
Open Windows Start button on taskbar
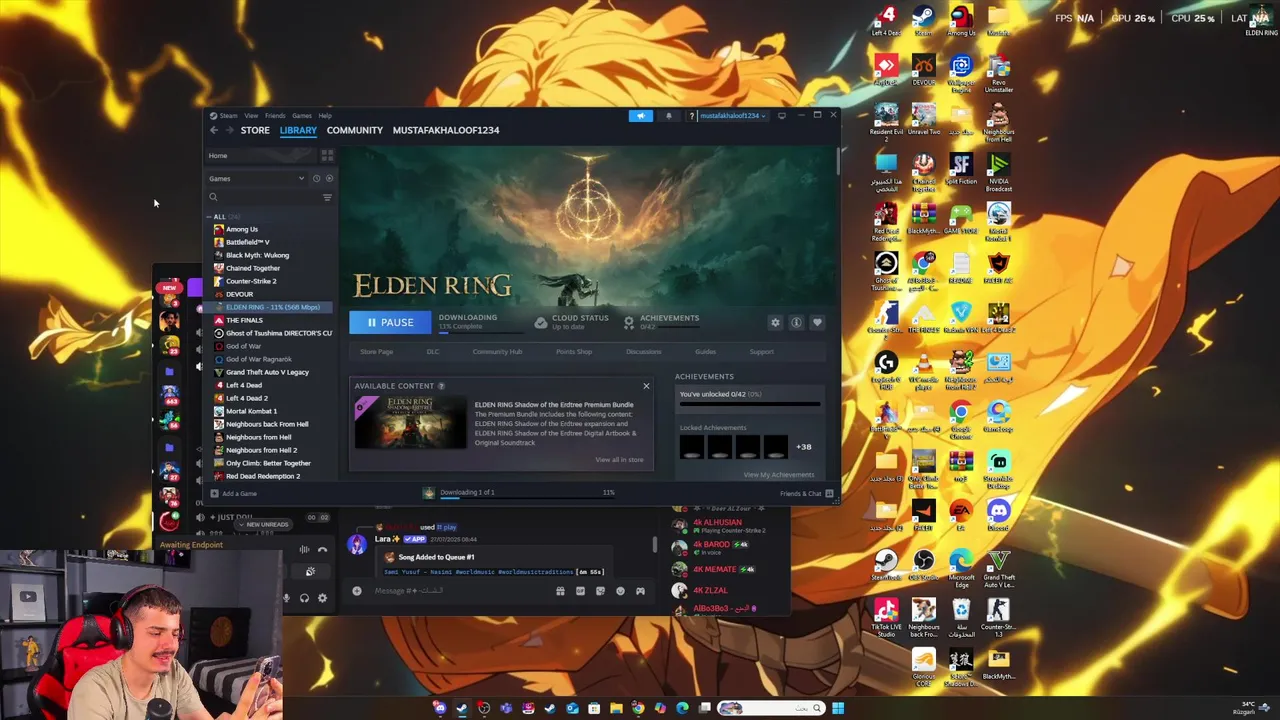tap(838, 708)
